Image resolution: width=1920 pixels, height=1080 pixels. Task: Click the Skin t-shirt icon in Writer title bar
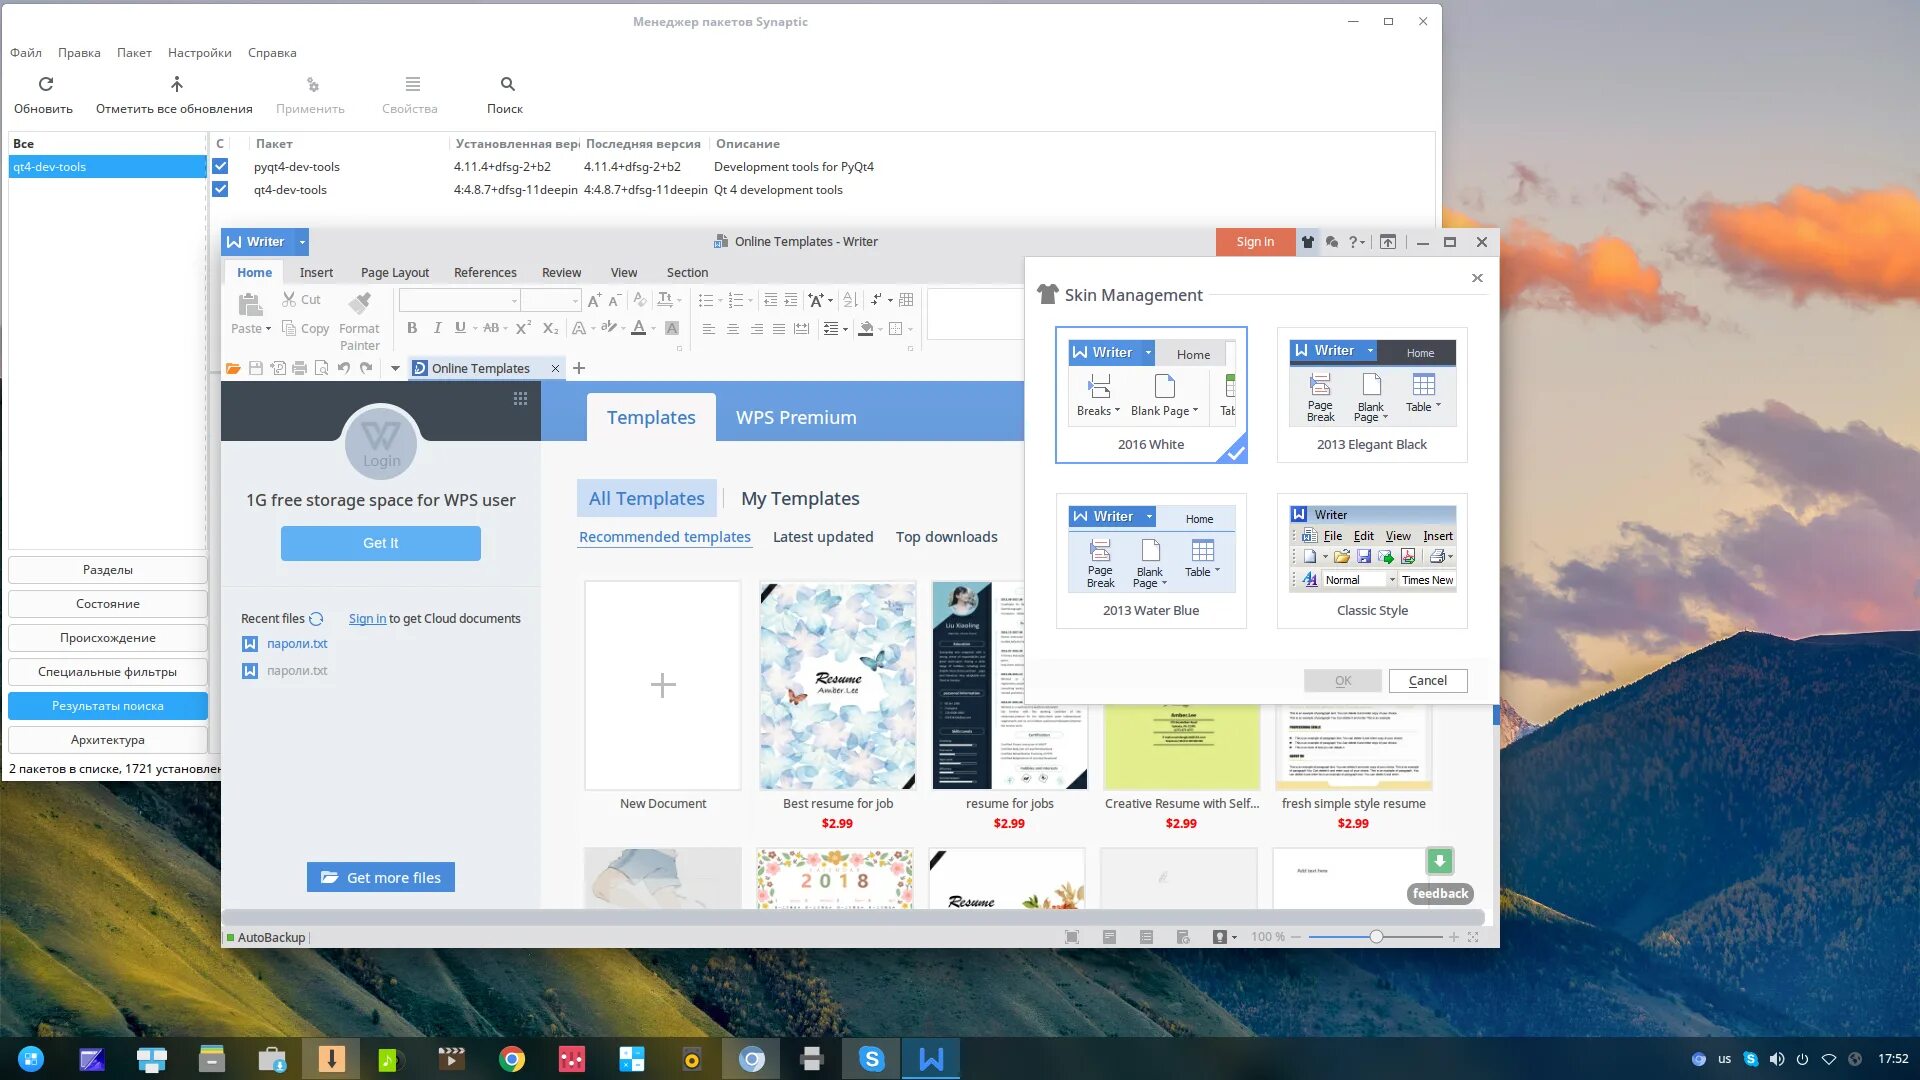click(x=1307, y=242)
